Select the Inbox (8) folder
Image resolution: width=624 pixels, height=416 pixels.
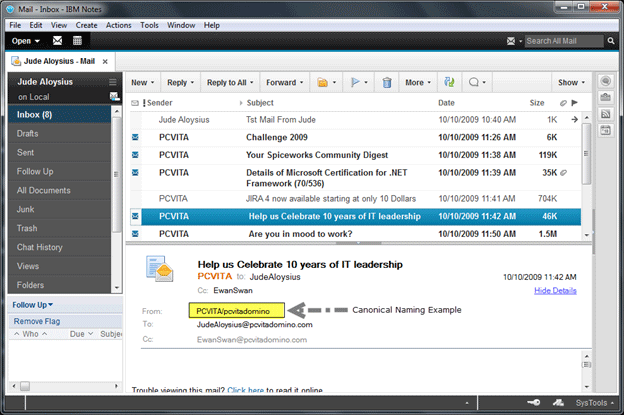60,115
